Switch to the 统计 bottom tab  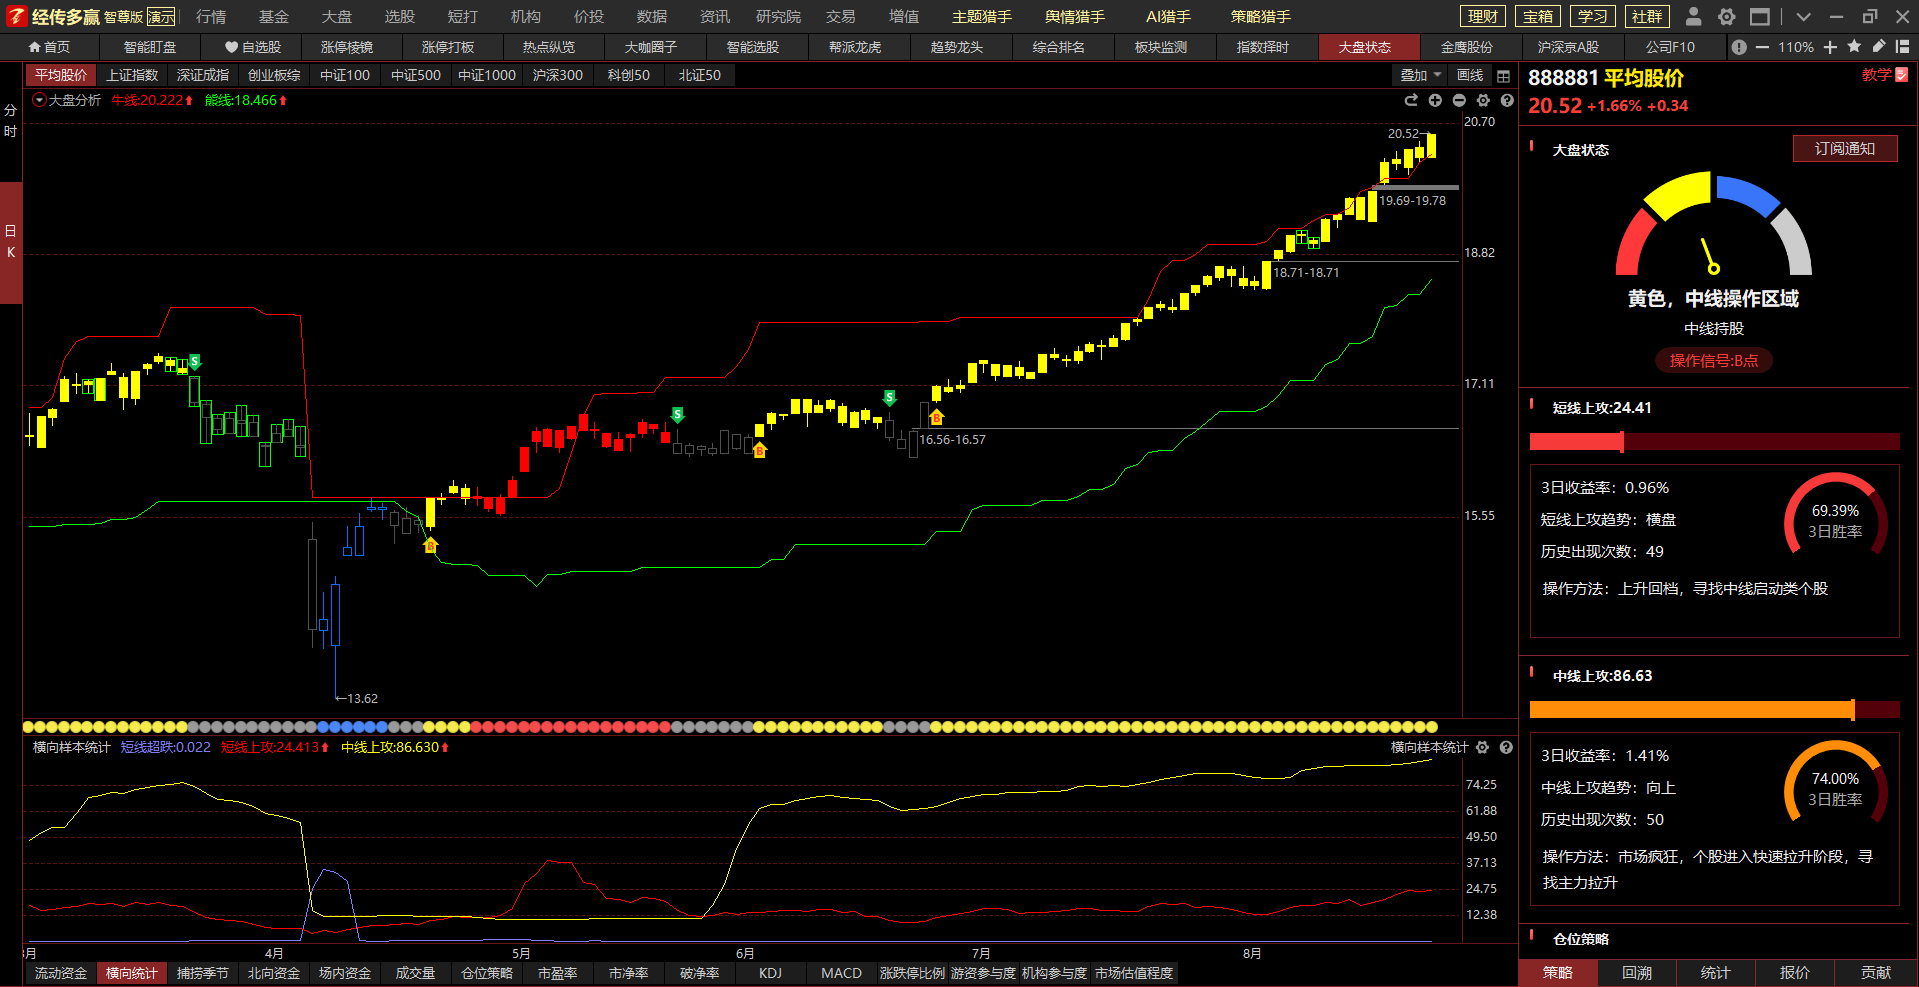[1715, 973]
